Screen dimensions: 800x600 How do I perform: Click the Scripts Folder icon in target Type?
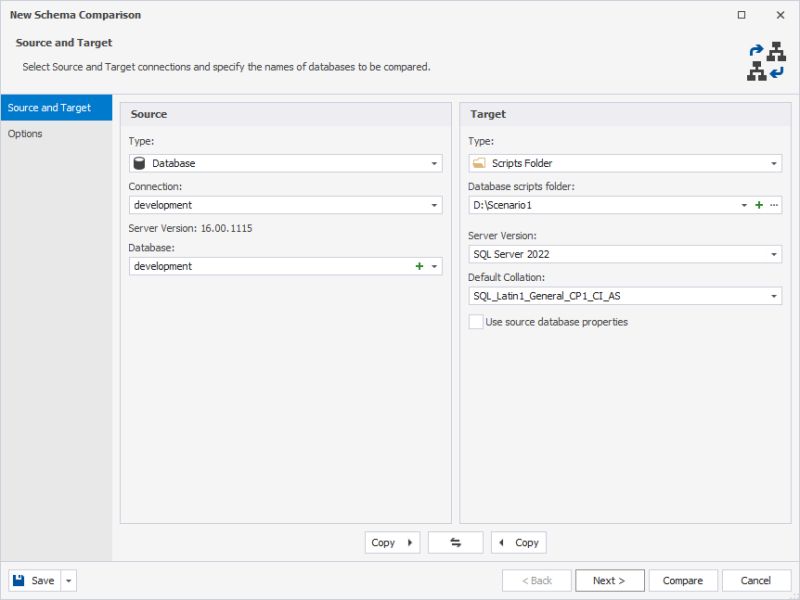478,162
